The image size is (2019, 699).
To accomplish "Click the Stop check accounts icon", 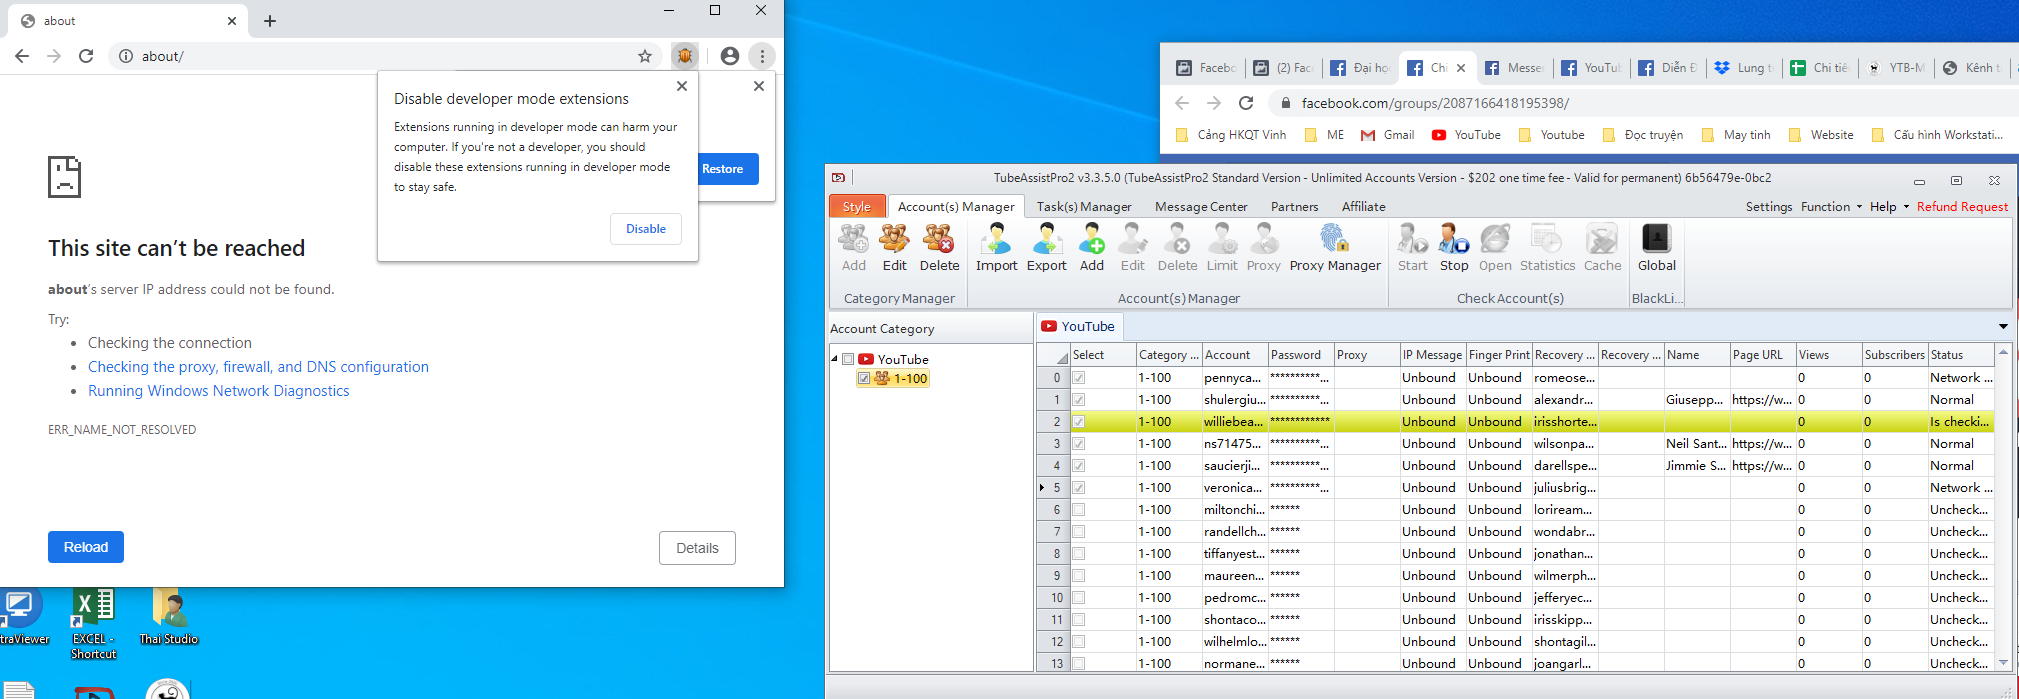I will [x=1454, y=247].
